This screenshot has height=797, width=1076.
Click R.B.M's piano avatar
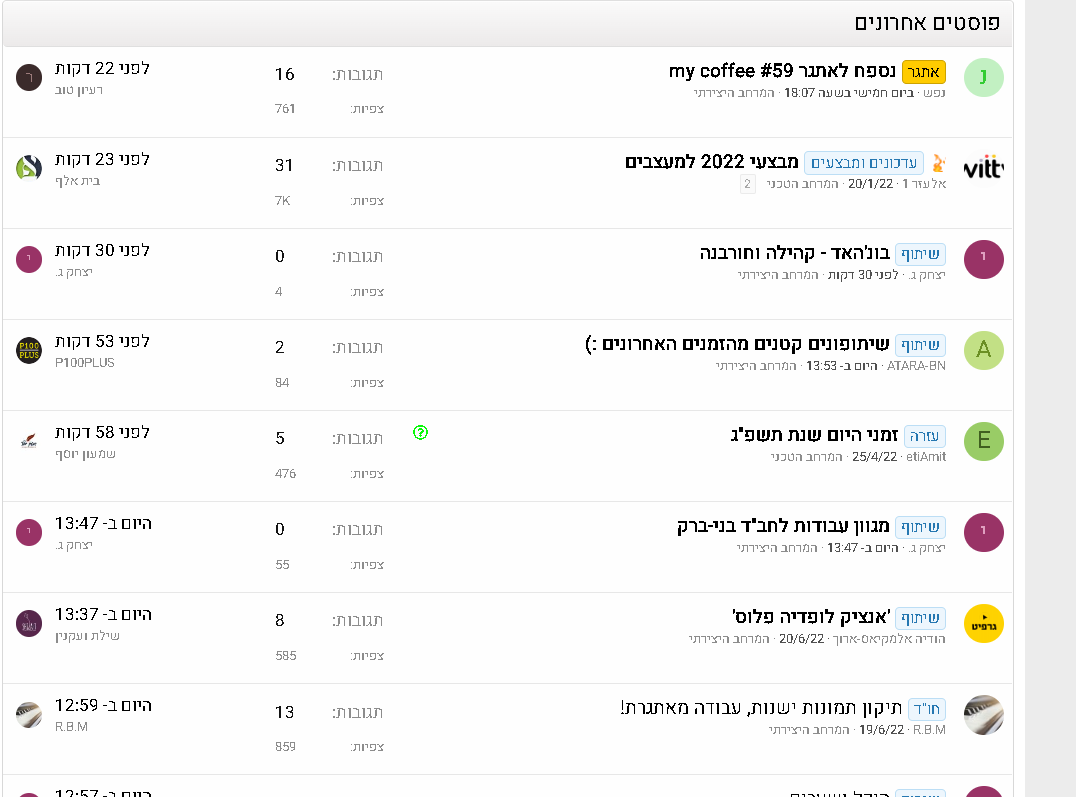pos(983,714)
